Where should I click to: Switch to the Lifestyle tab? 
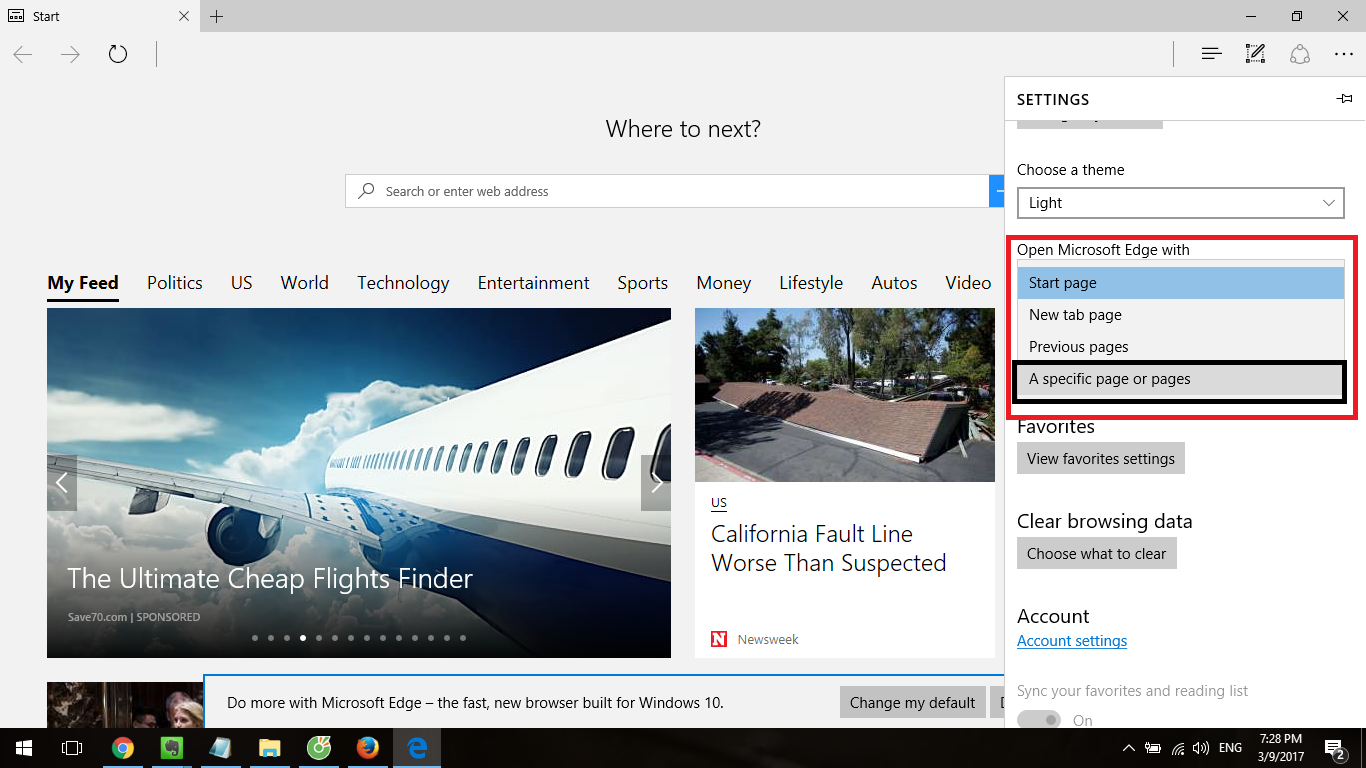(x=811, y=283)
